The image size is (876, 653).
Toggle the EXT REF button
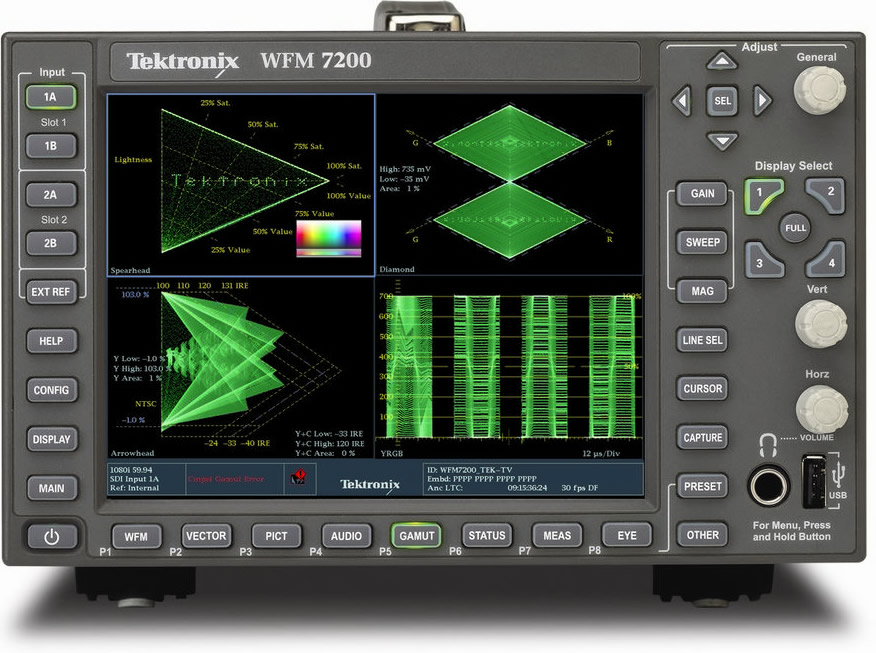(50, 292)
